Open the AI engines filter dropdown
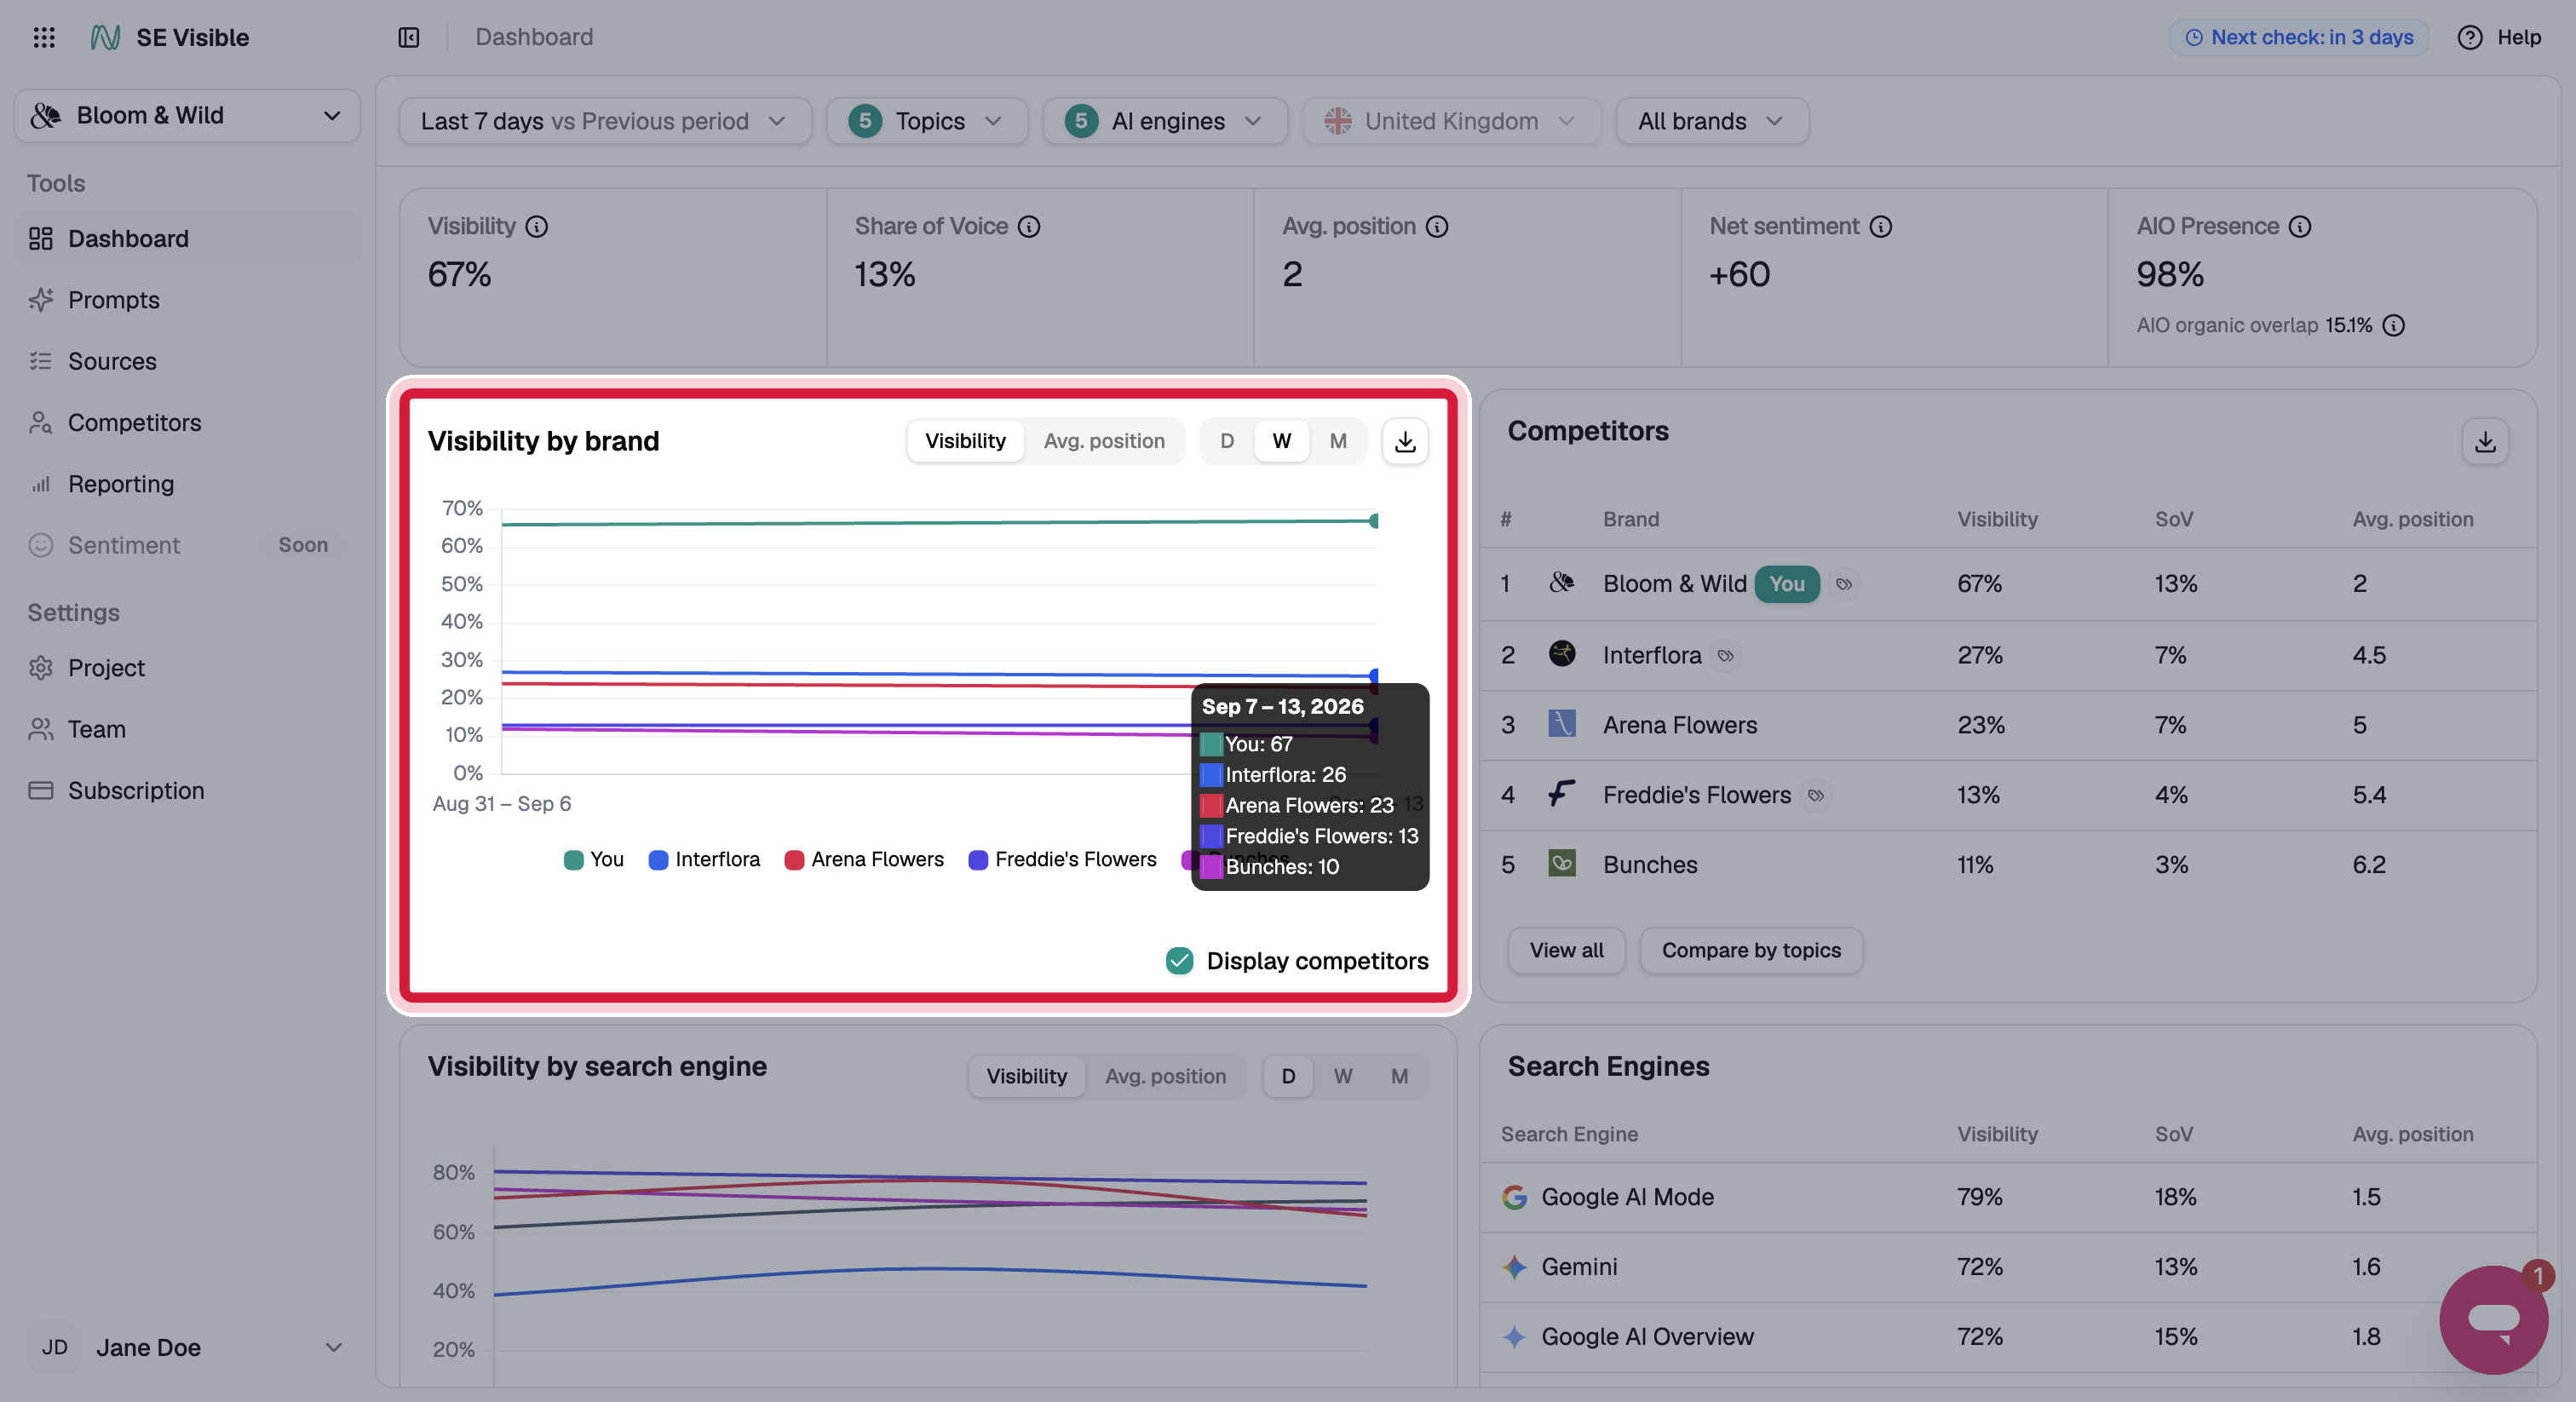This screenshot has height=1402, width=2576. point(1164,121)
